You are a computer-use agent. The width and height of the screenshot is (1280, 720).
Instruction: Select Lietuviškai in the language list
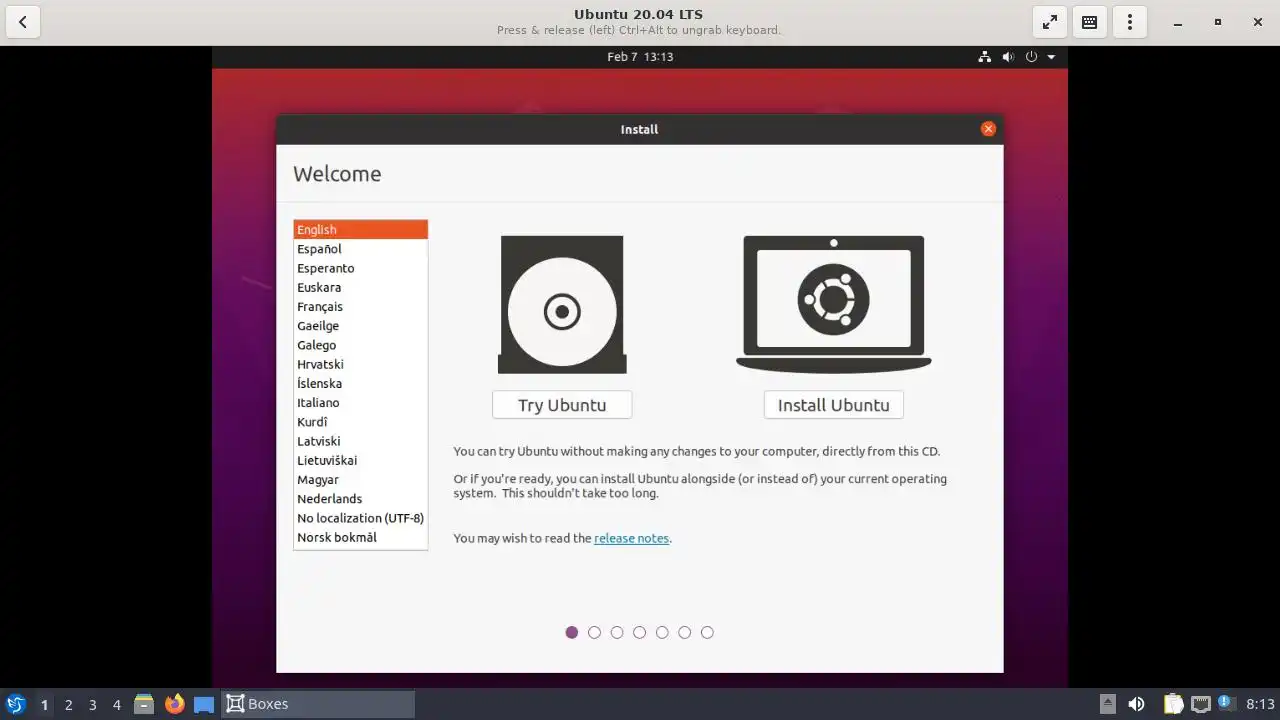360,460
